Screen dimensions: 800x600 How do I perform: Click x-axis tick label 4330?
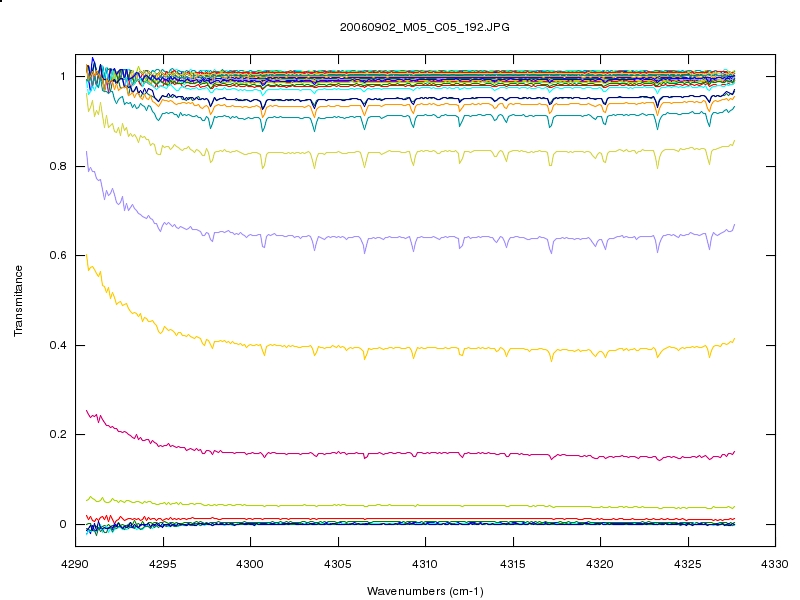click(x=775, y=564)
